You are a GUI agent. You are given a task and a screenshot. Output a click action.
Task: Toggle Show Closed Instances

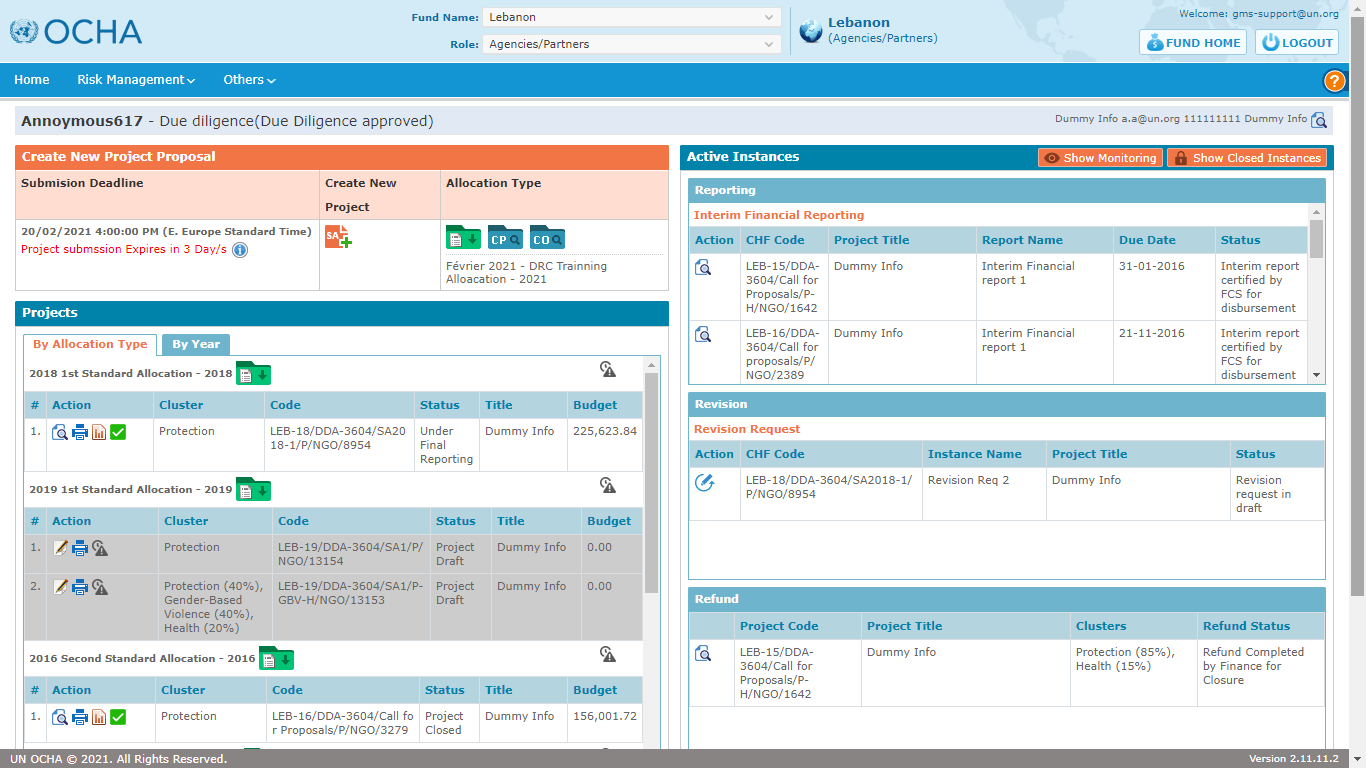(1247, 158)
